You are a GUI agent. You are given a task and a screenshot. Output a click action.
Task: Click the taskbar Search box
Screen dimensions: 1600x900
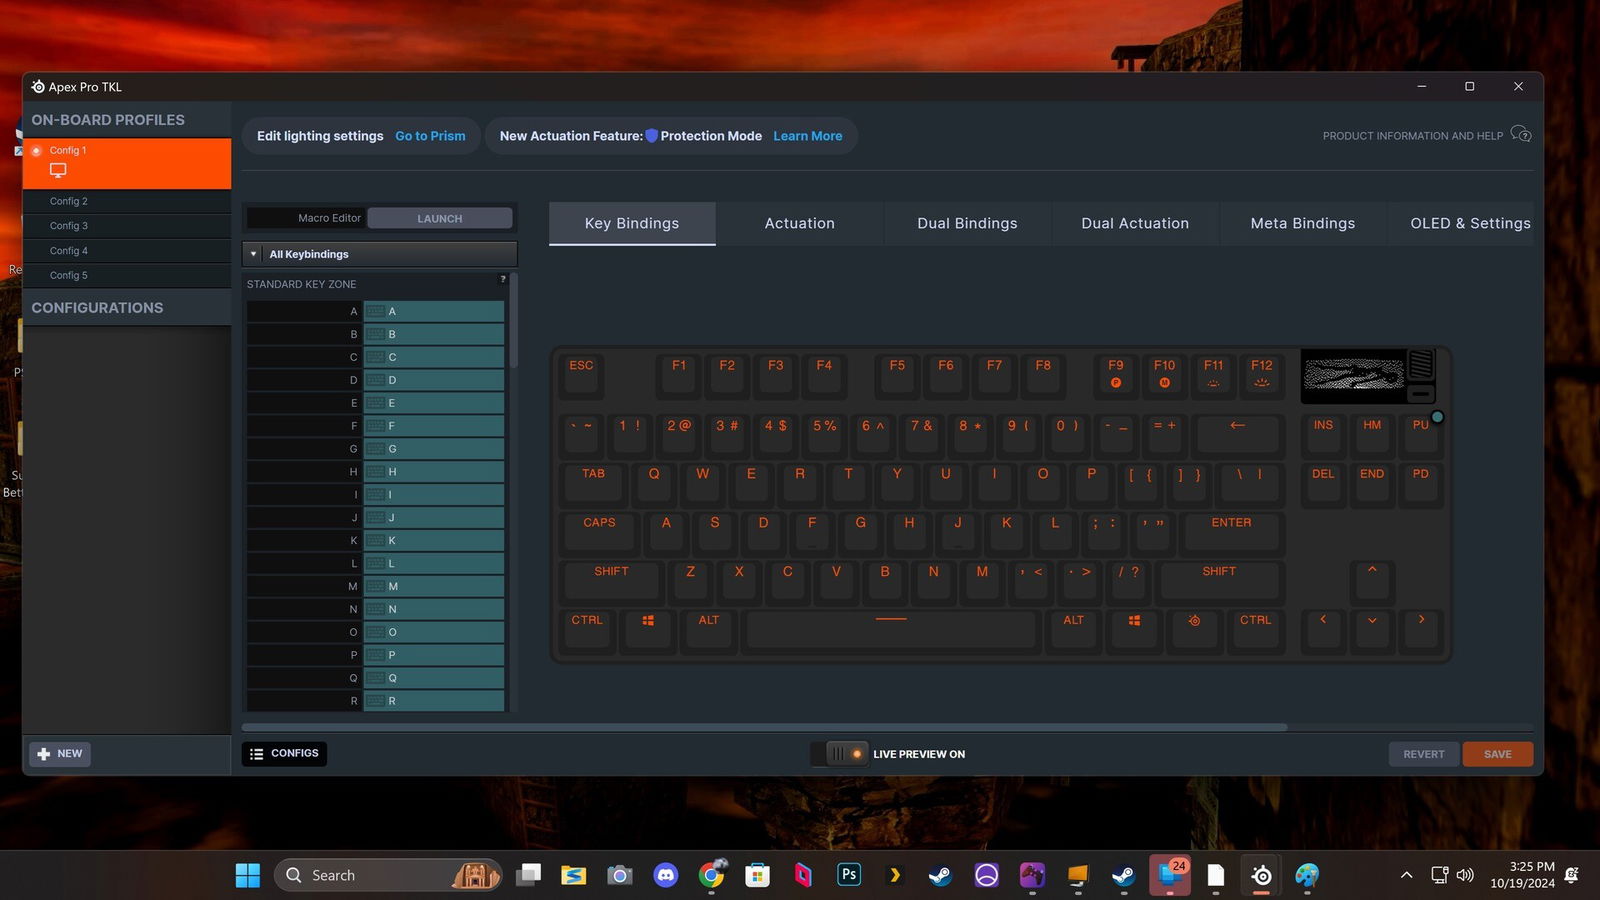[388, 875]
